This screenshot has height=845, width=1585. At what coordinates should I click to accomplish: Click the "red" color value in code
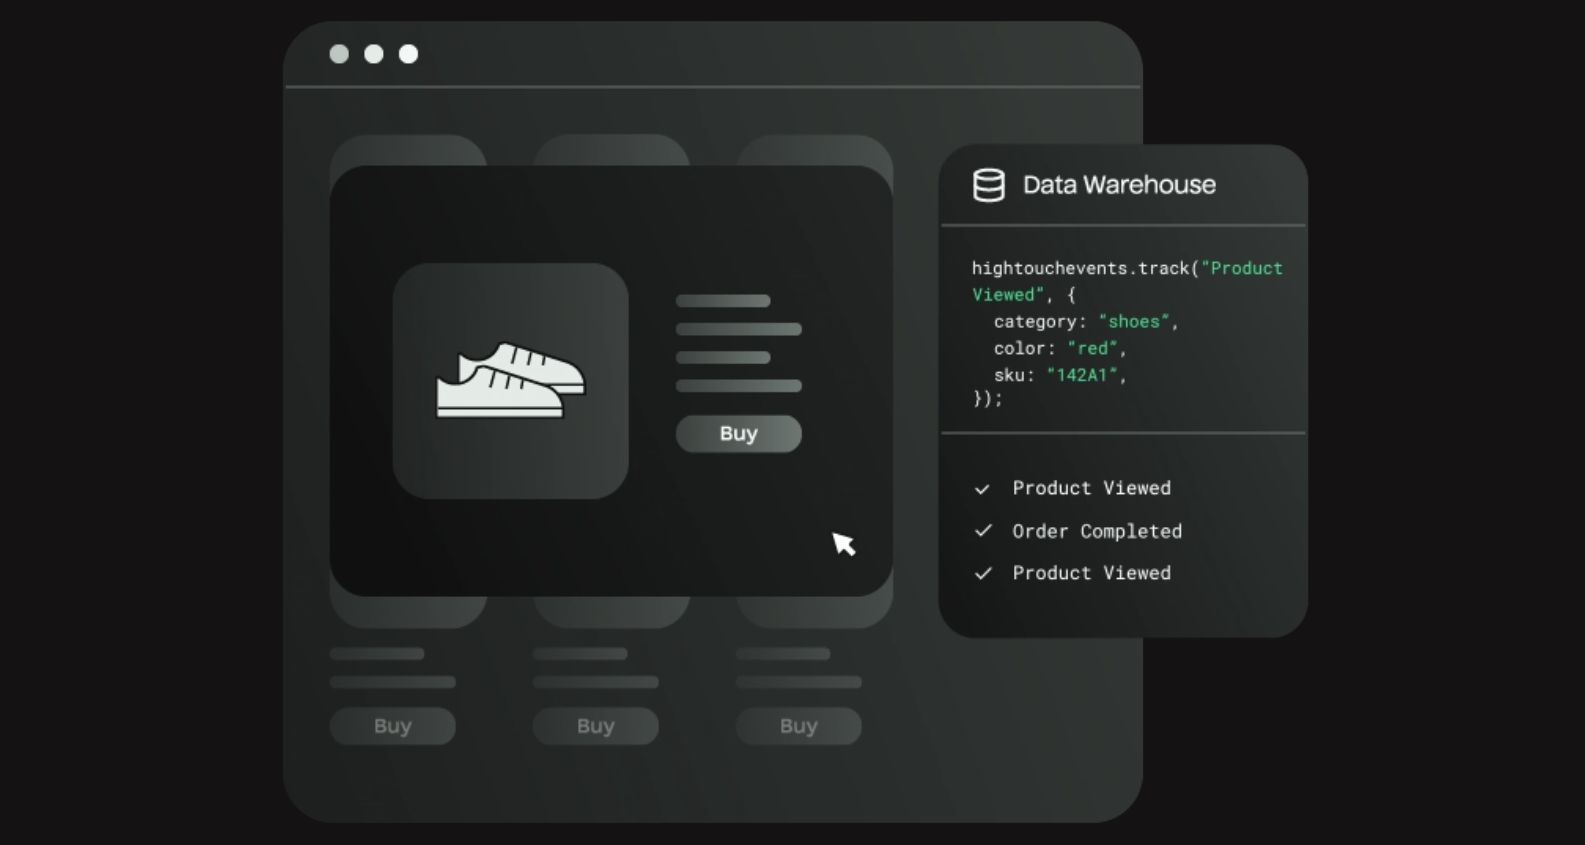coord(1092,349)
